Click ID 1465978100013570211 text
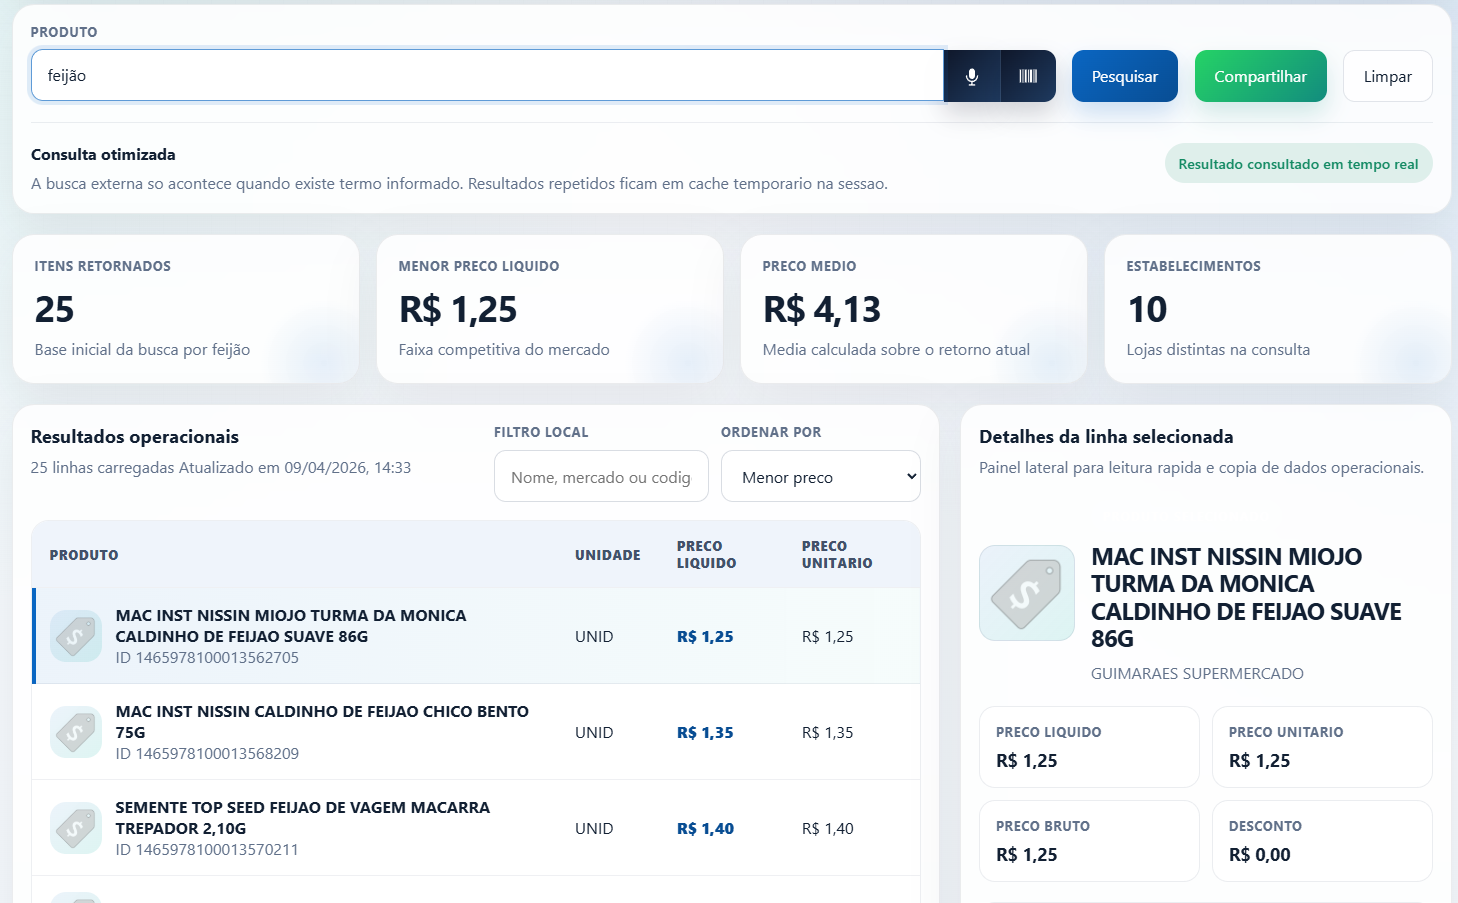Viewport: 1458px width, 903px height. click(x=207, y=850)
